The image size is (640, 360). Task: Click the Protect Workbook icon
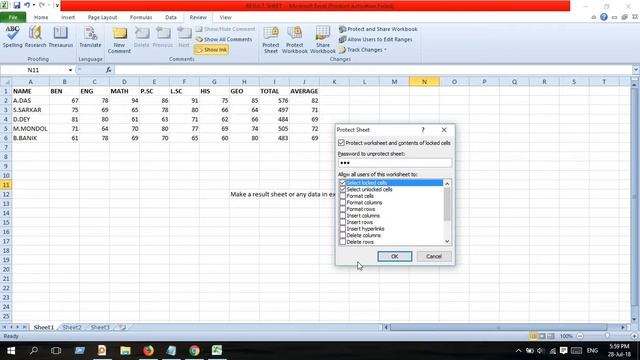click(x=294, y=40)
